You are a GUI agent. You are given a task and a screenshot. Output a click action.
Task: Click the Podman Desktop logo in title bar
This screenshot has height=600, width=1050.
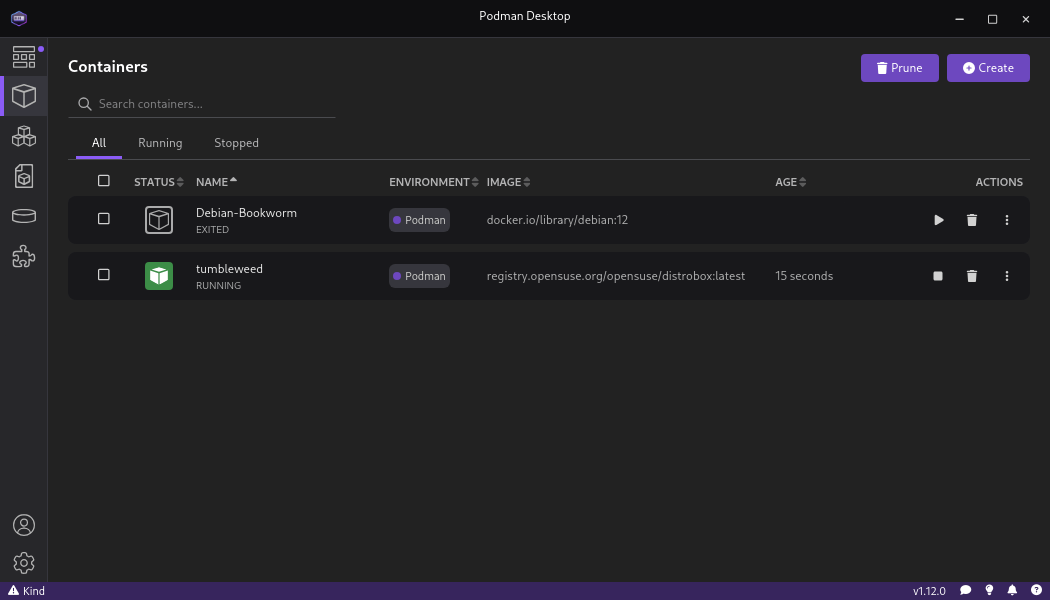coord(19,19)
